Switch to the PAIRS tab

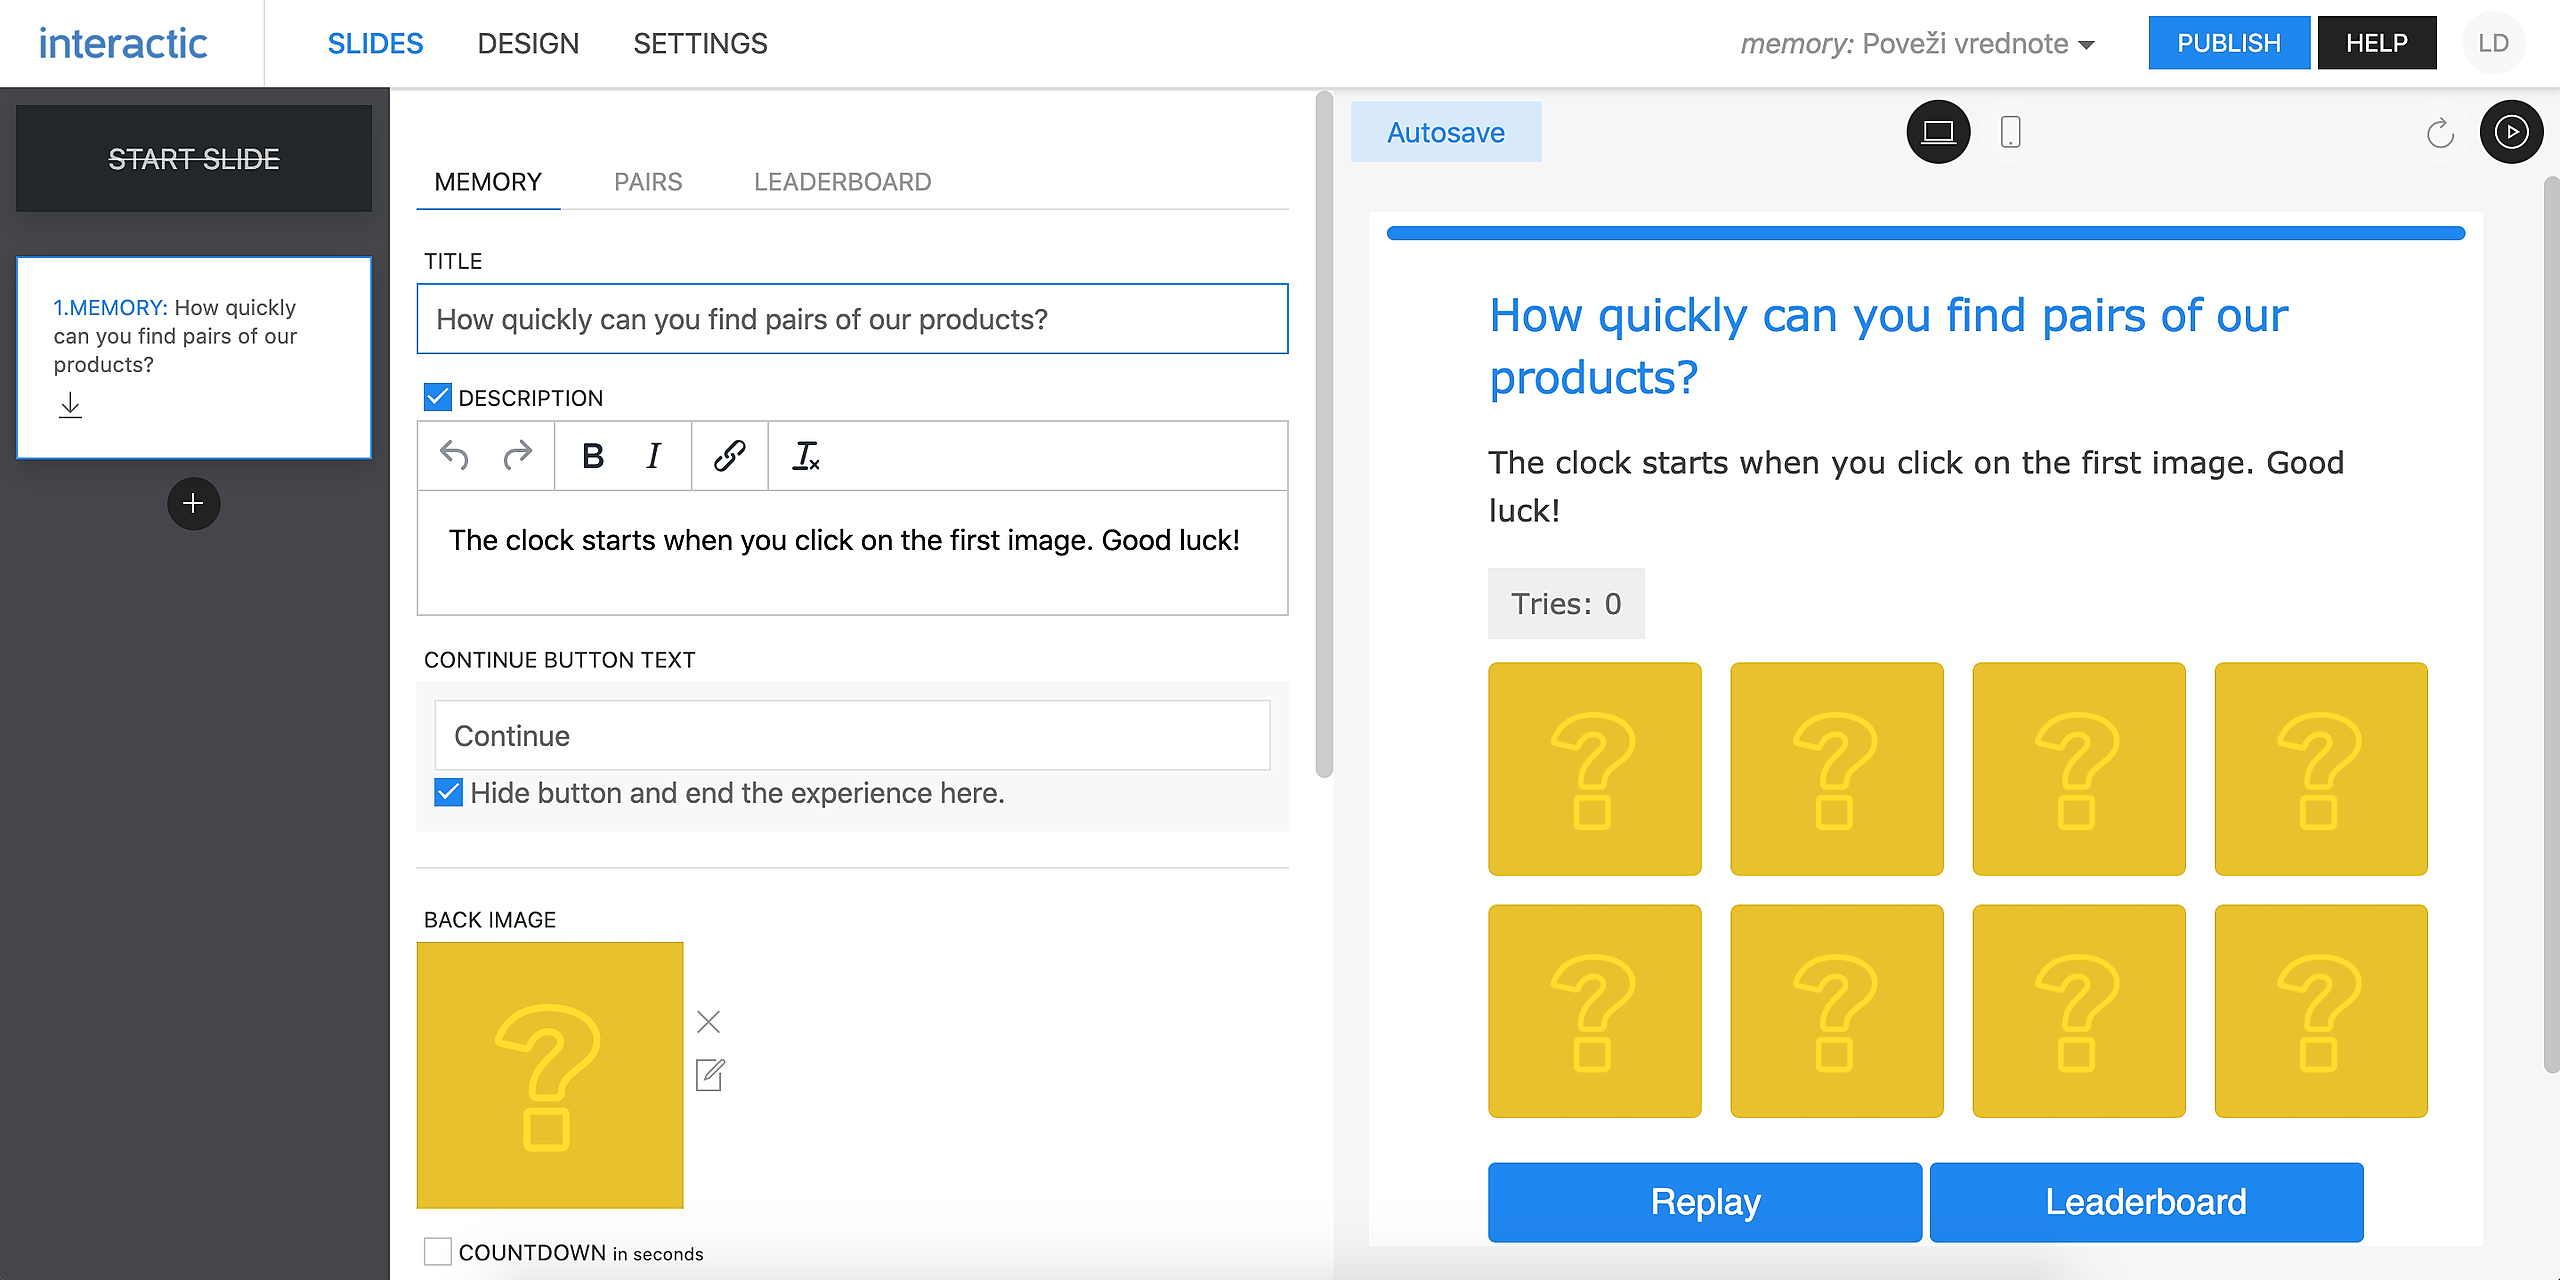(x=648, y=182)
